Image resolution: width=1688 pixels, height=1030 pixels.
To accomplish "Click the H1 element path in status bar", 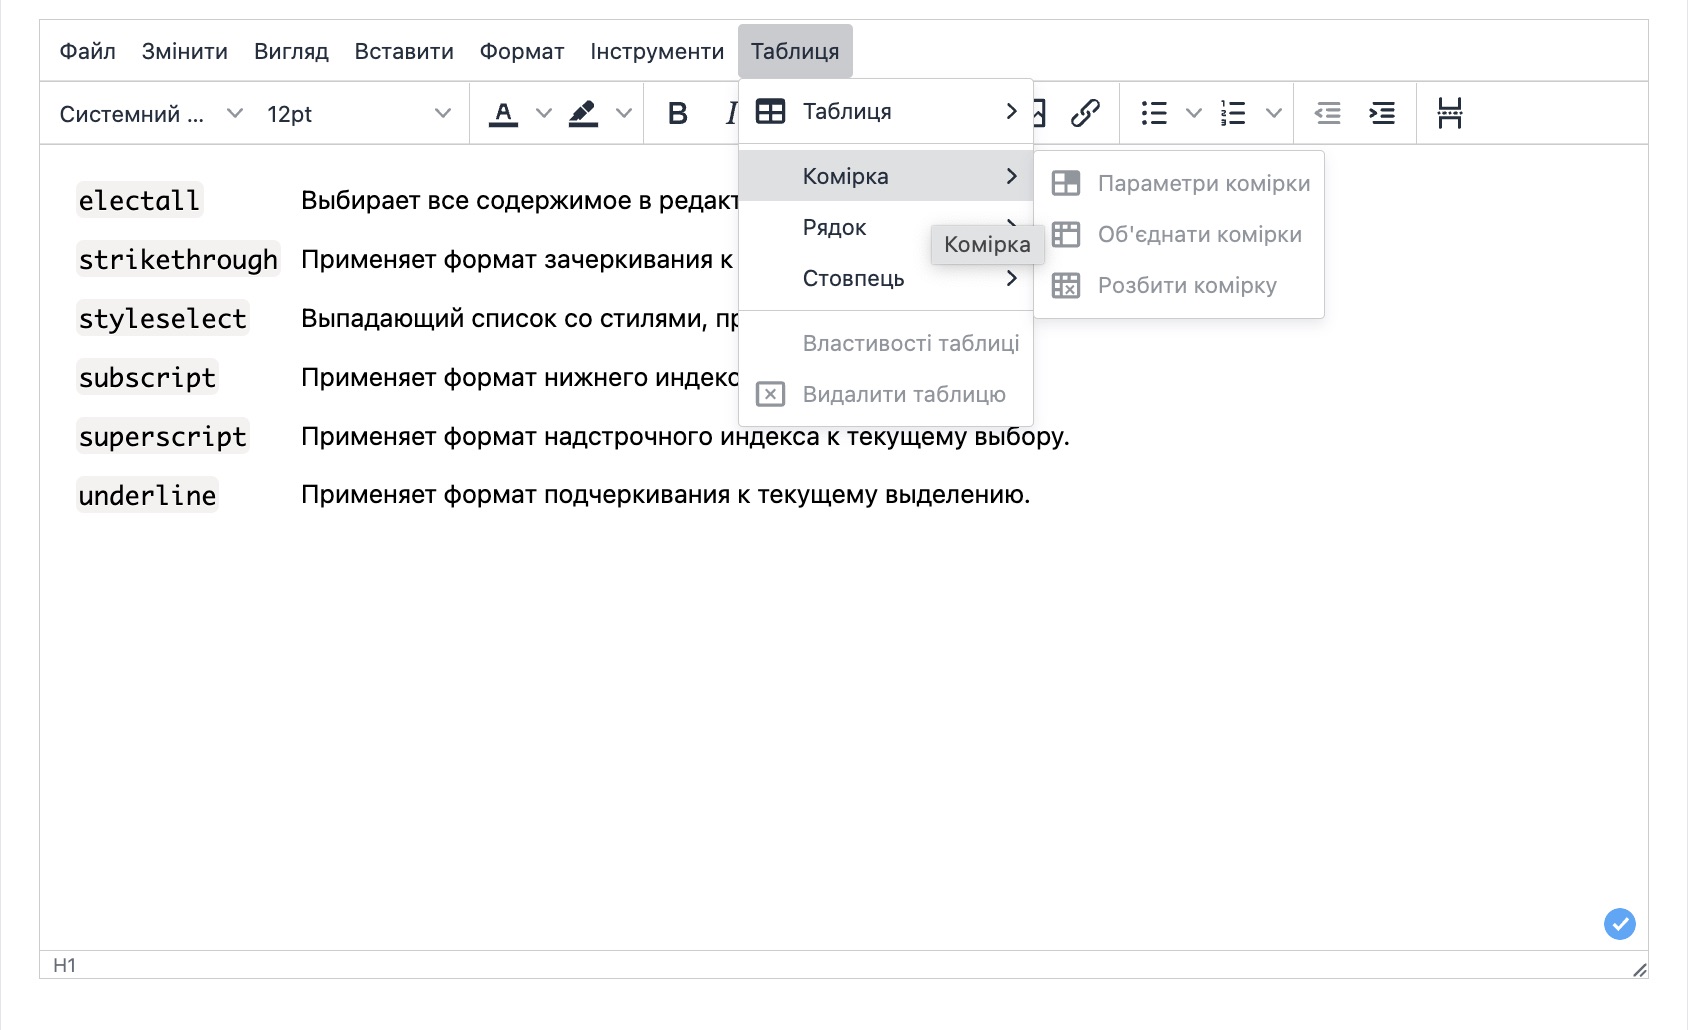I will click(64, 965).
